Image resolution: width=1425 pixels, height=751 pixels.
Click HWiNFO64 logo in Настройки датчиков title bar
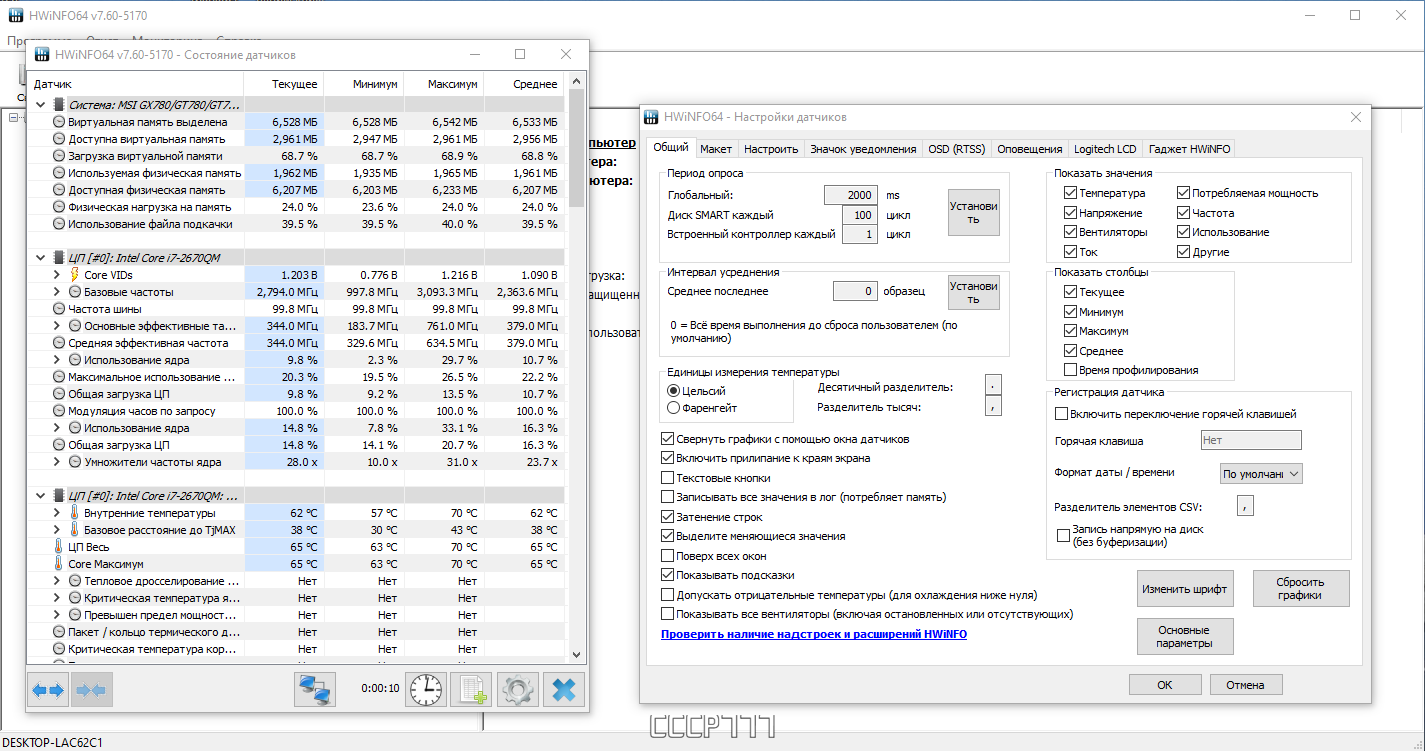[651, 117]
